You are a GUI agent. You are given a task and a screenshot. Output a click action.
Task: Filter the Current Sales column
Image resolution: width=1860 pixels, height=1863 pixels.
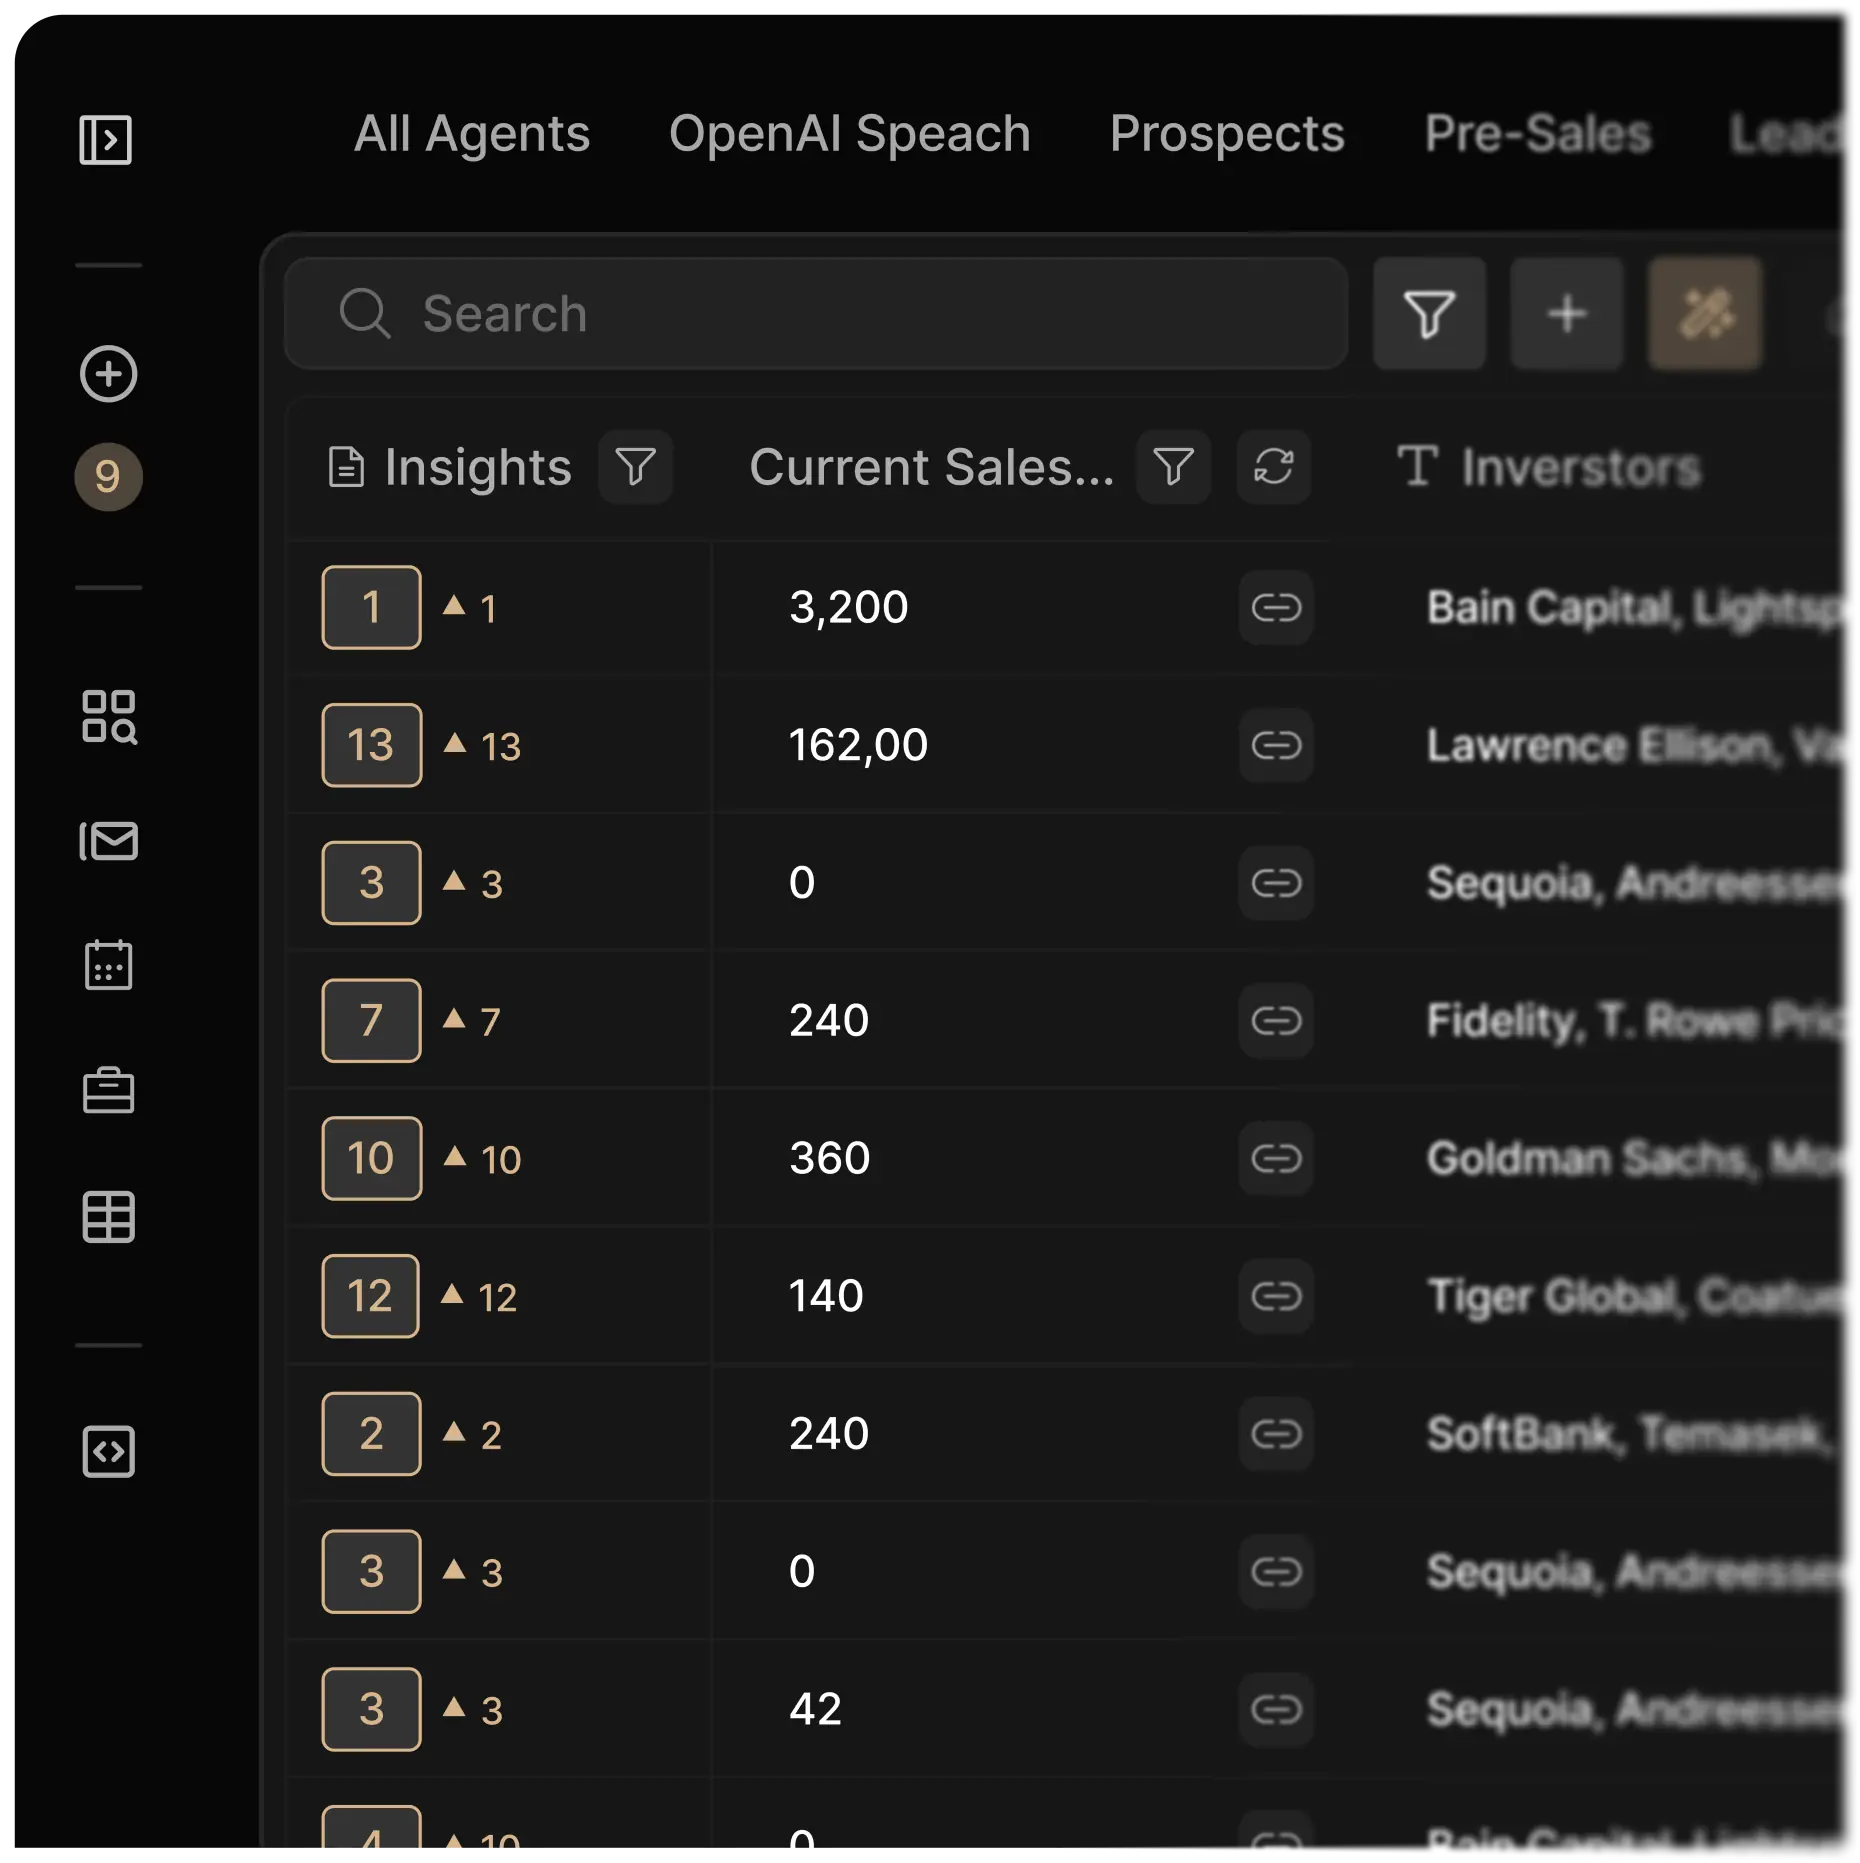(x=1173, y=467)
